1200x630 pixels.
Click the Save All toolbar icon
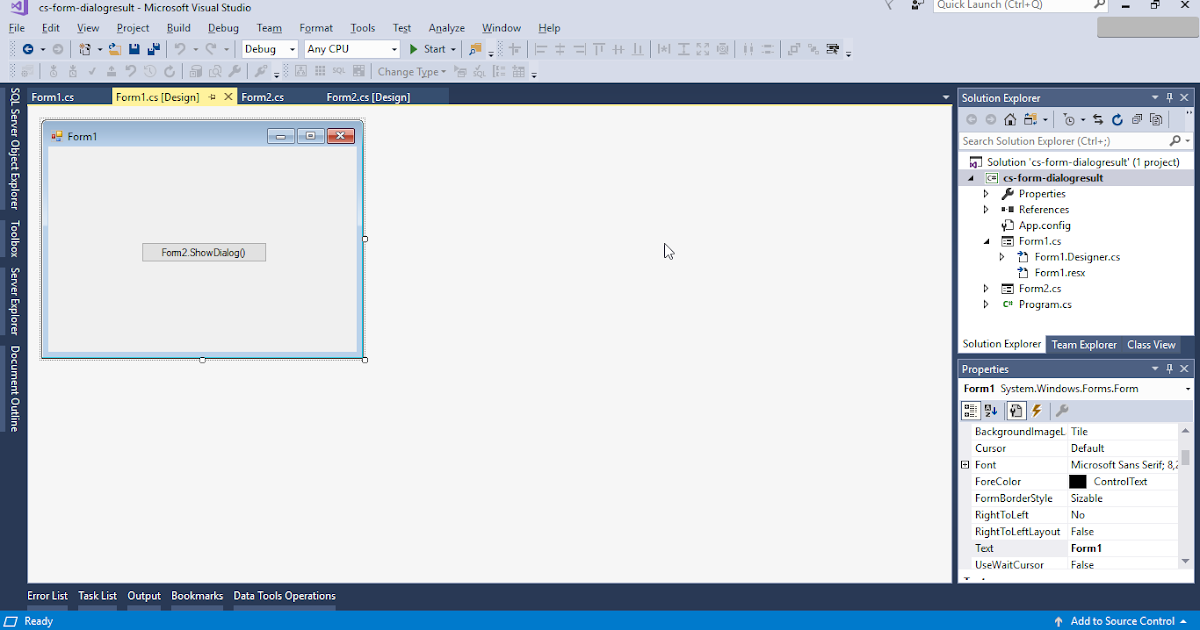(x=152, y=48)
